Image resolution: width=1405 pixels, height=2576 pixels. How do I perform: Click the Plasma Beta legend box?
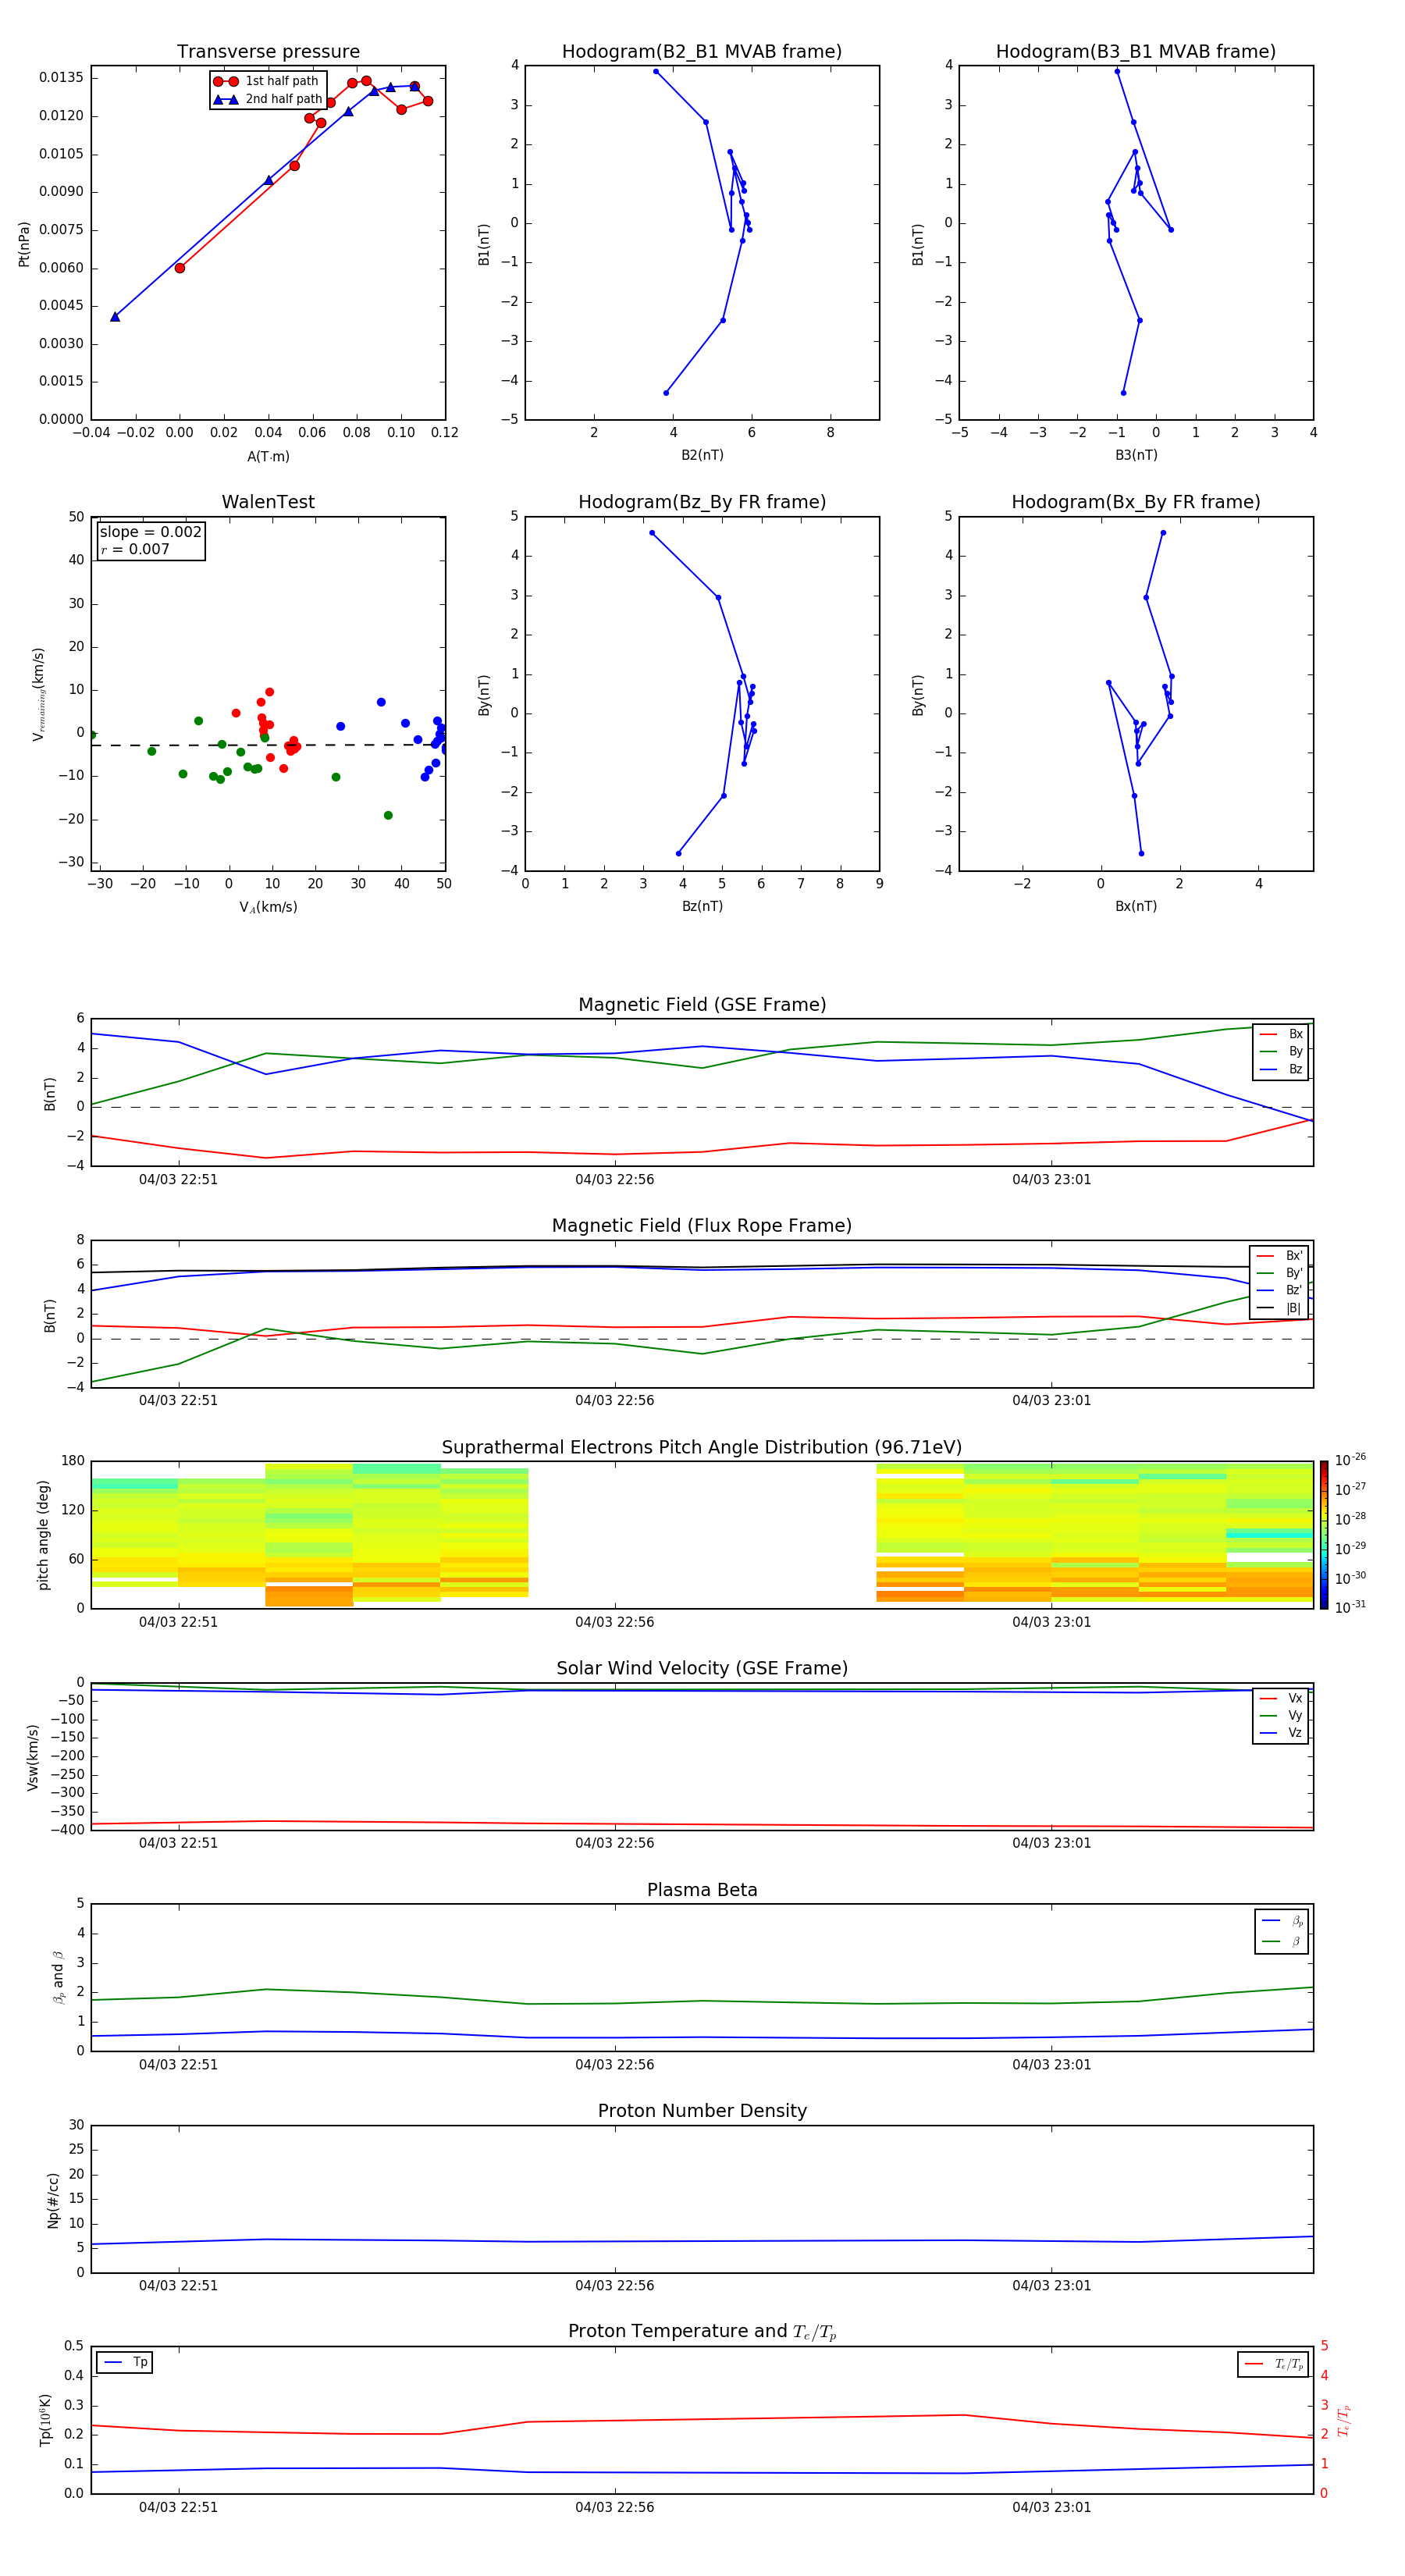point(1281,1931)
